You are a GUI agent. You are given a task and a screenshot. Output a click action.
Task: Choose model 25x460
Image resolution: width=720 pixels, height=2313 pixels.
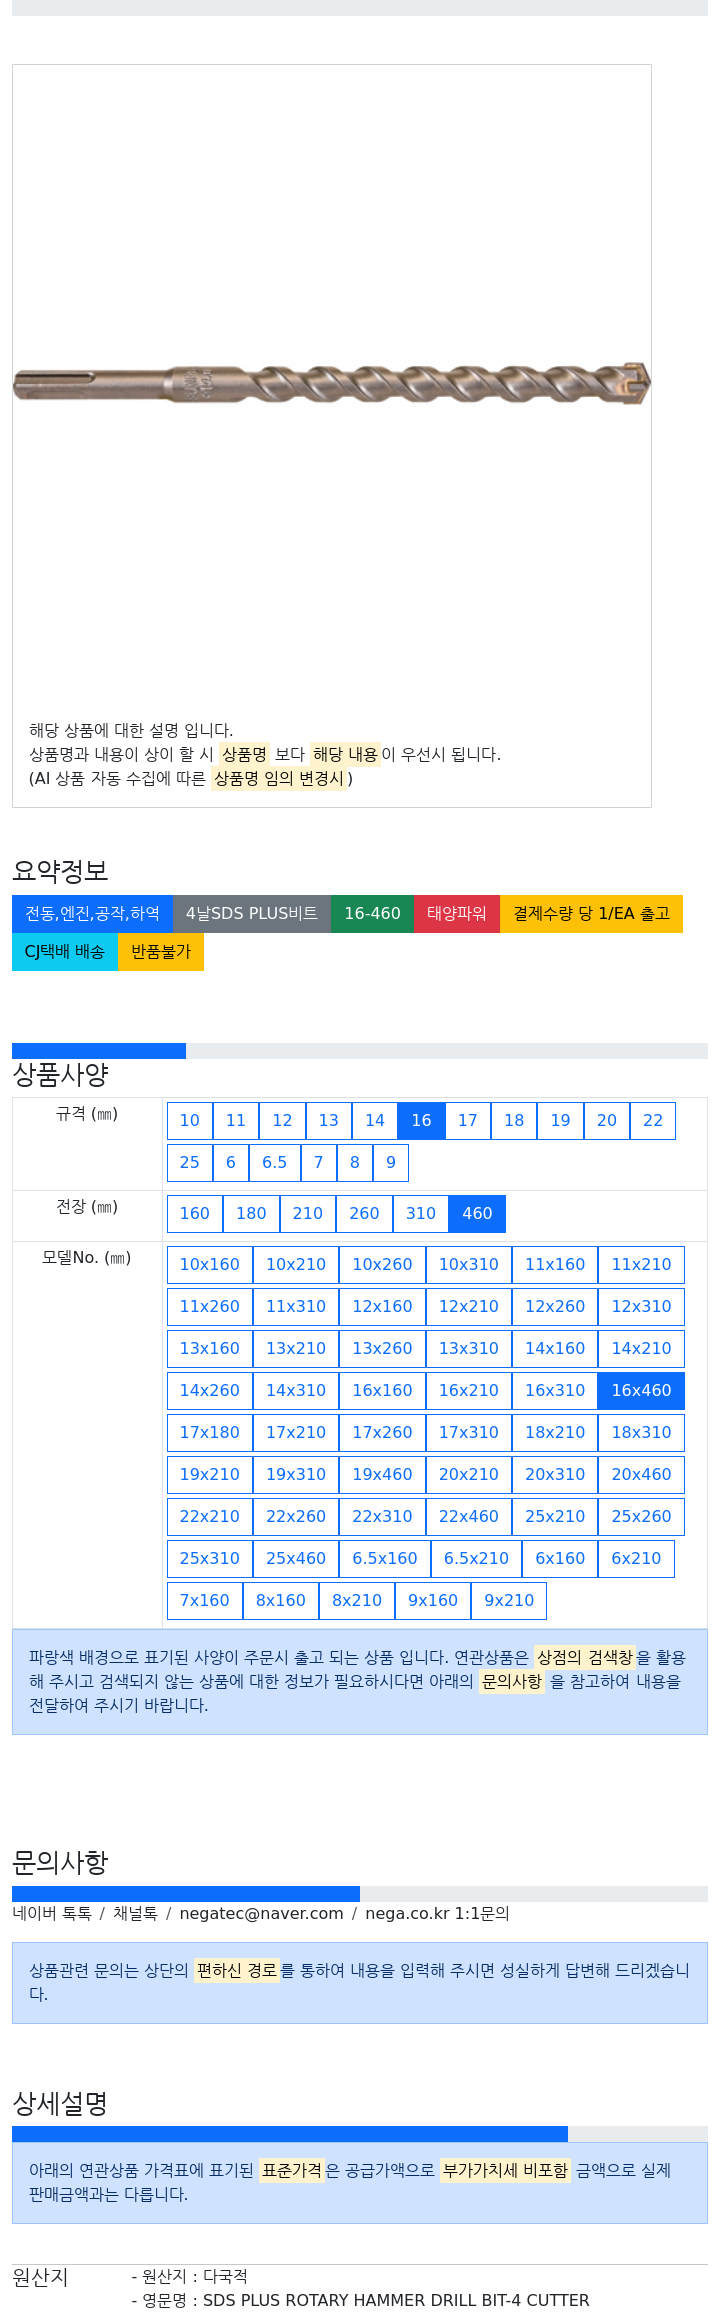click(296, 1559)
